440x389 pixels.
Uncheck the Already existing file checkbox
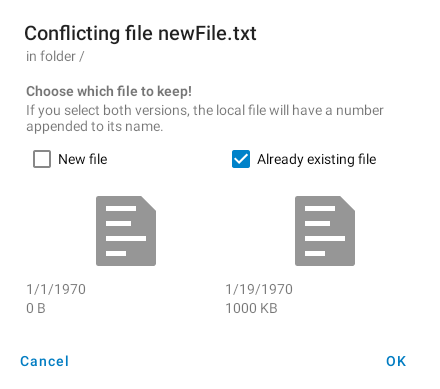241,159
